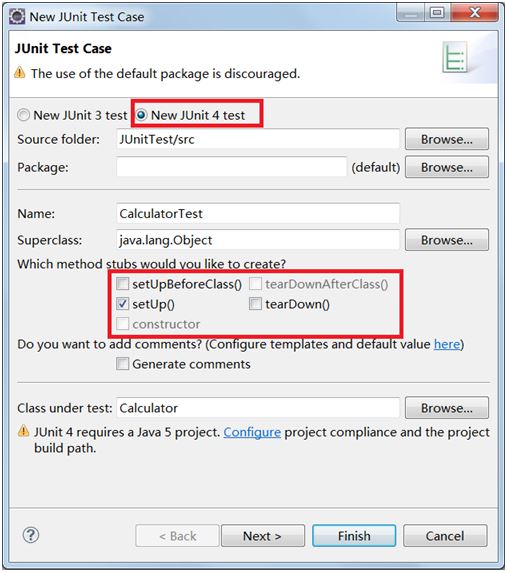Uncheck the setUp() method stub
This screenshot has height=572, width=507.
click(x=123, y=304)
